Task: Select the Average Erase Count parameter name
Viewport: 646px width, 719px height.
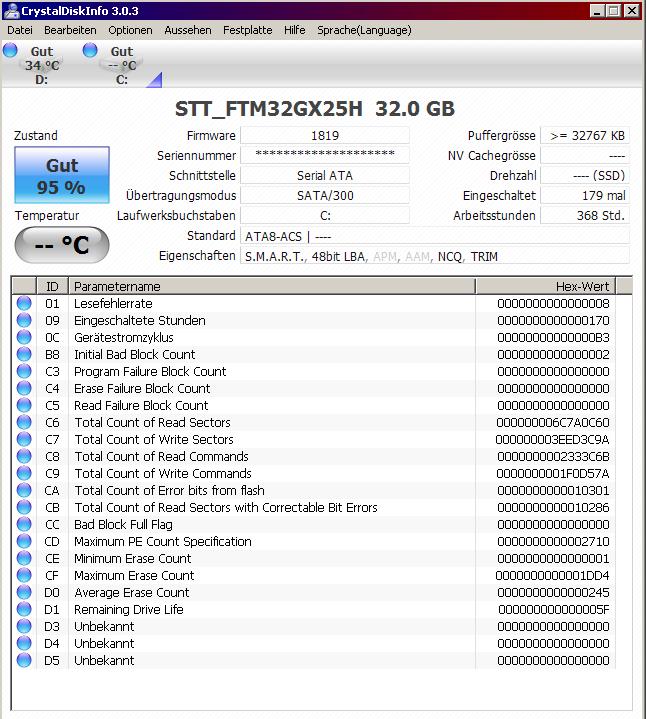Action: 132,592
